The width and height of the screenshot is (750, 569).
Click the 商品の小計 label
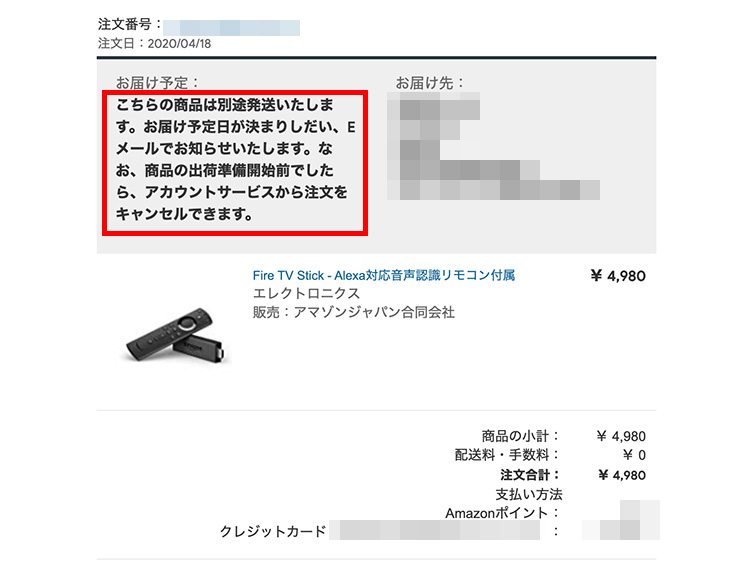tap(520, 436)
